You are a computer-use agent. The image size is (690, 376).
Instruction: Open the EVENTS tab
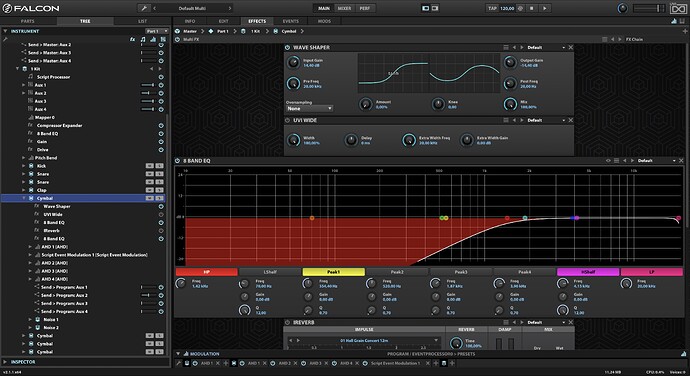point(290,21)
